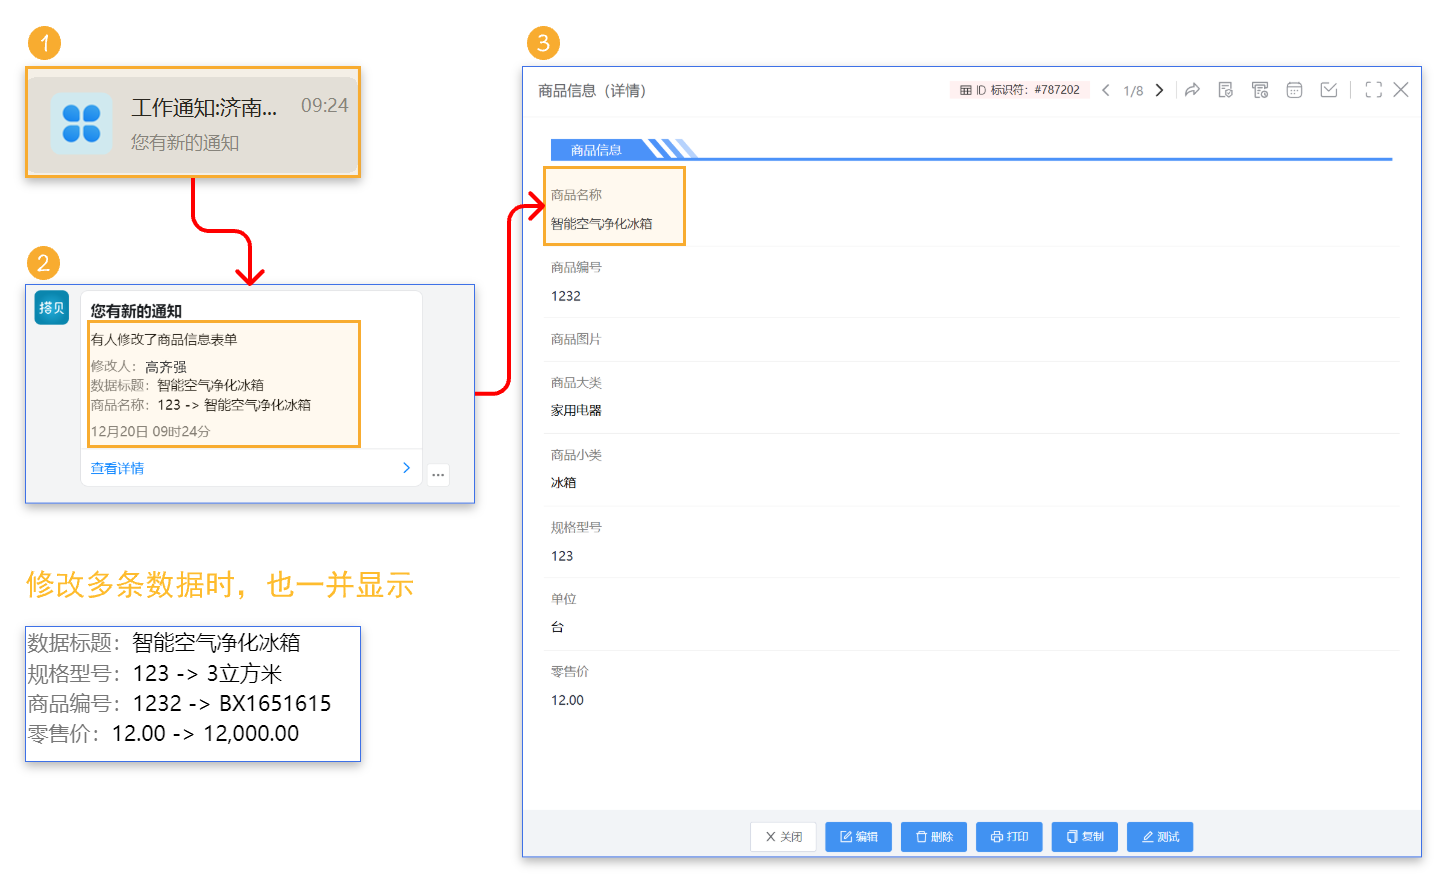Go to next record with the right arrow
The width and height of the screenshot is (1452, 896).
point(1159,89)
